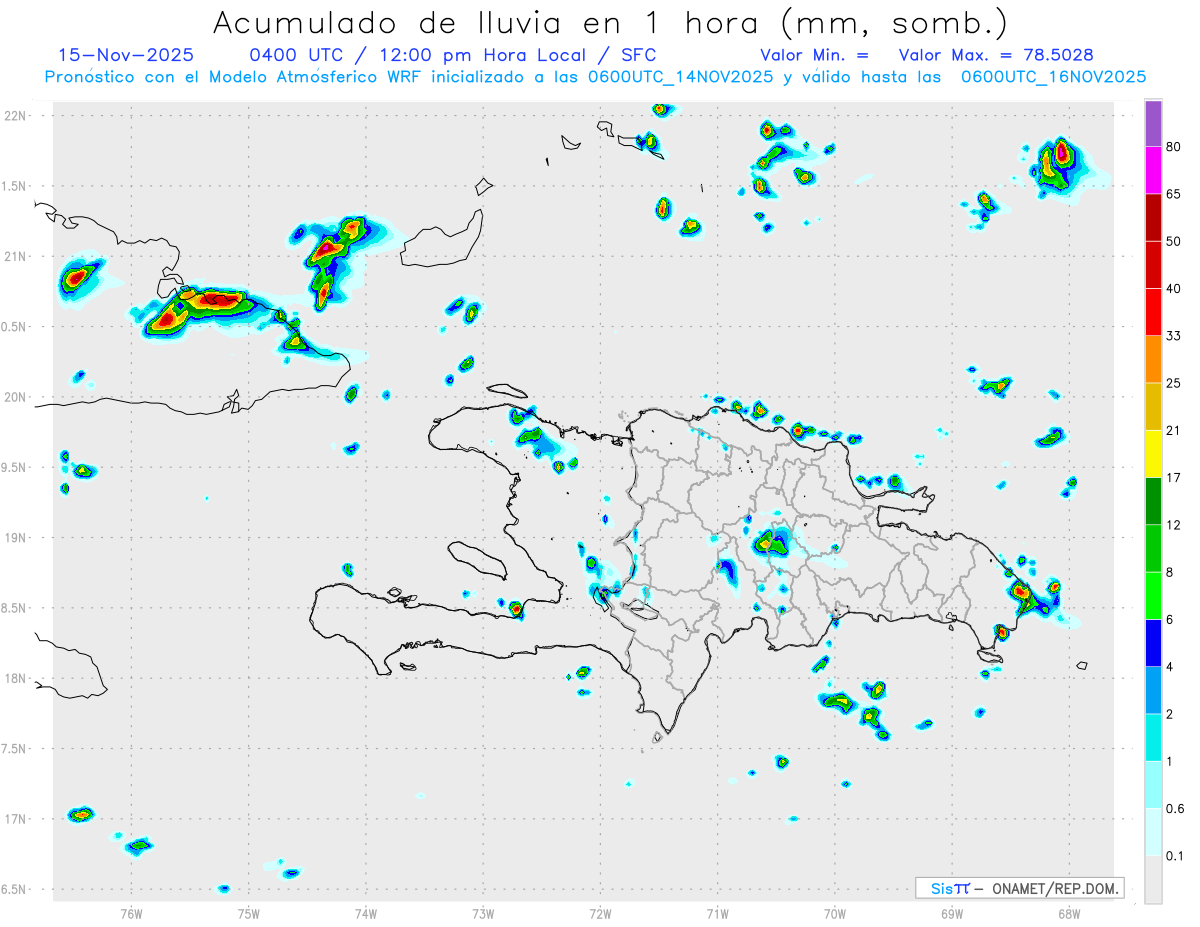Click the "71W" longitude label
Screen dimensions: 1200x927
pos(717,912)
